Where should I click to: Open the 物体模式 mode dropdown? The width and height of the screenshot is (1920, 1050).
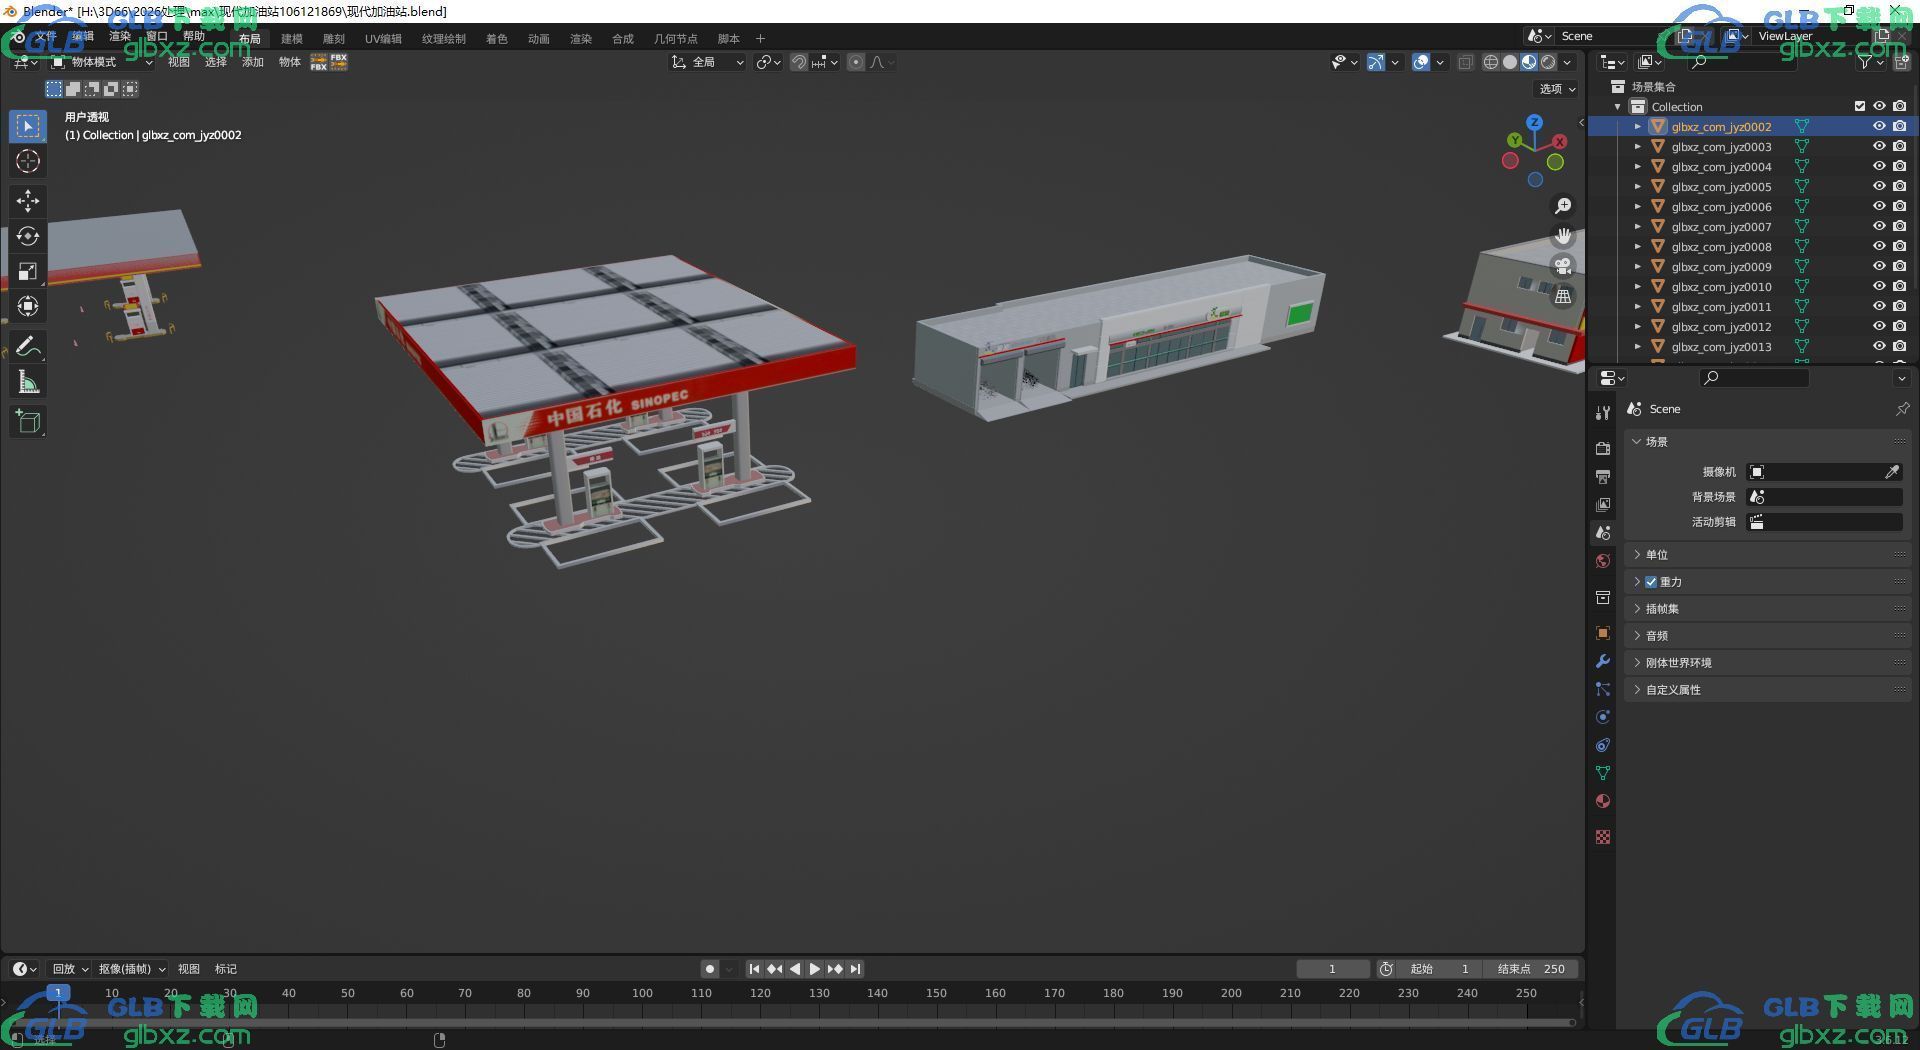click(102, 62)
